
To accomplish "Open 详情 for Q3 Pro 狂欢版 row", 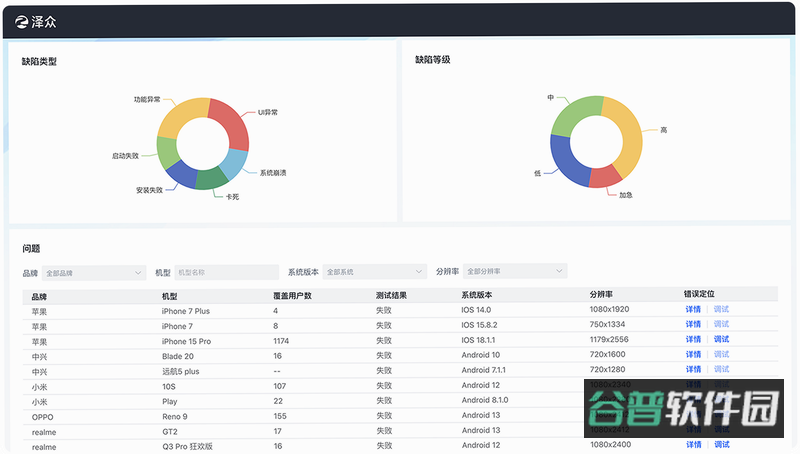I will click(693, 444).
